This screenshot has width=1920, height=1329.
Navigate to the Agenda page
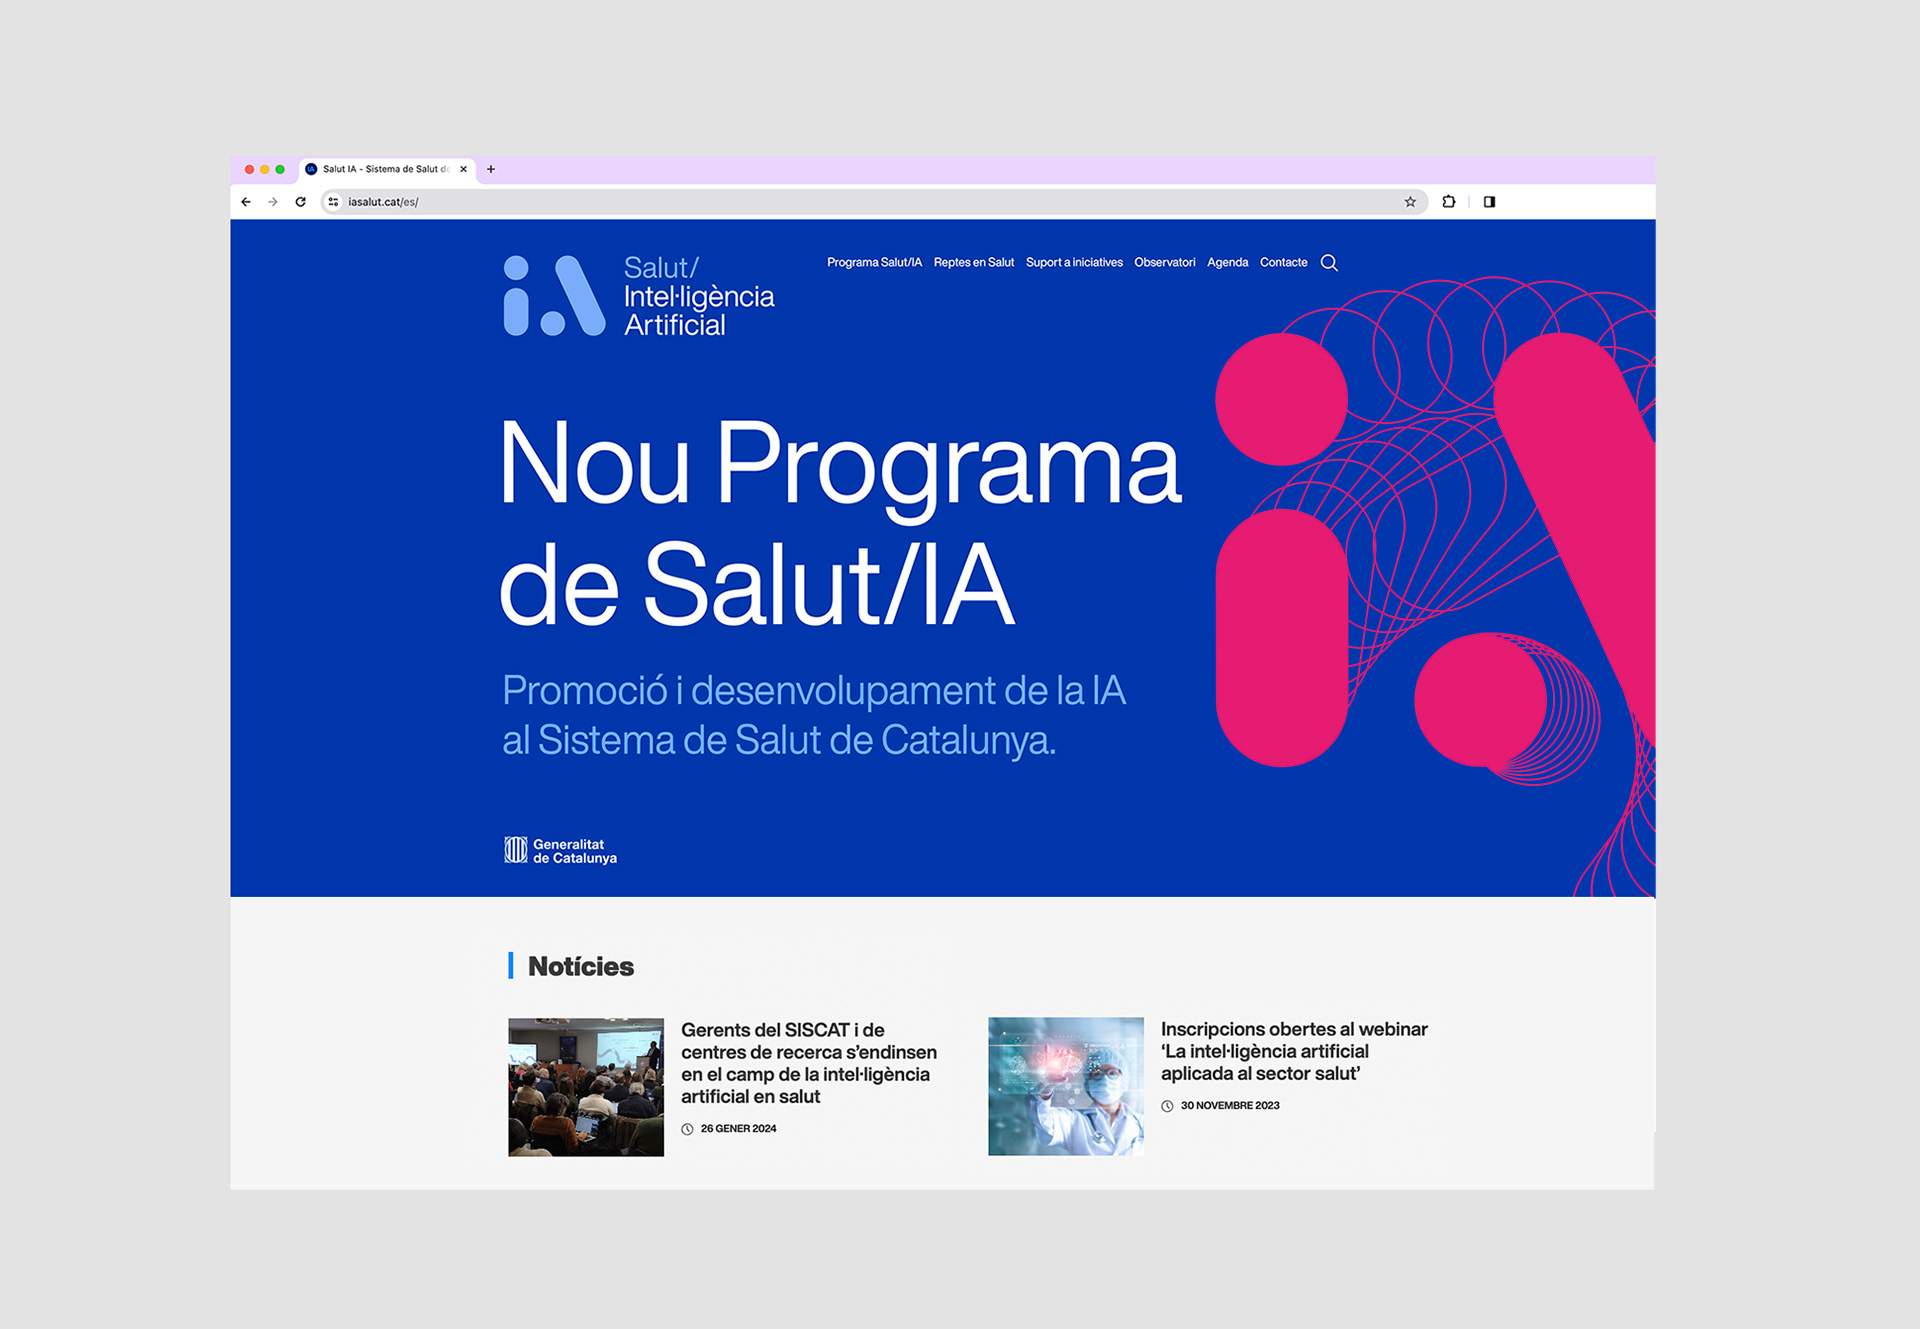pos(1227,263)
